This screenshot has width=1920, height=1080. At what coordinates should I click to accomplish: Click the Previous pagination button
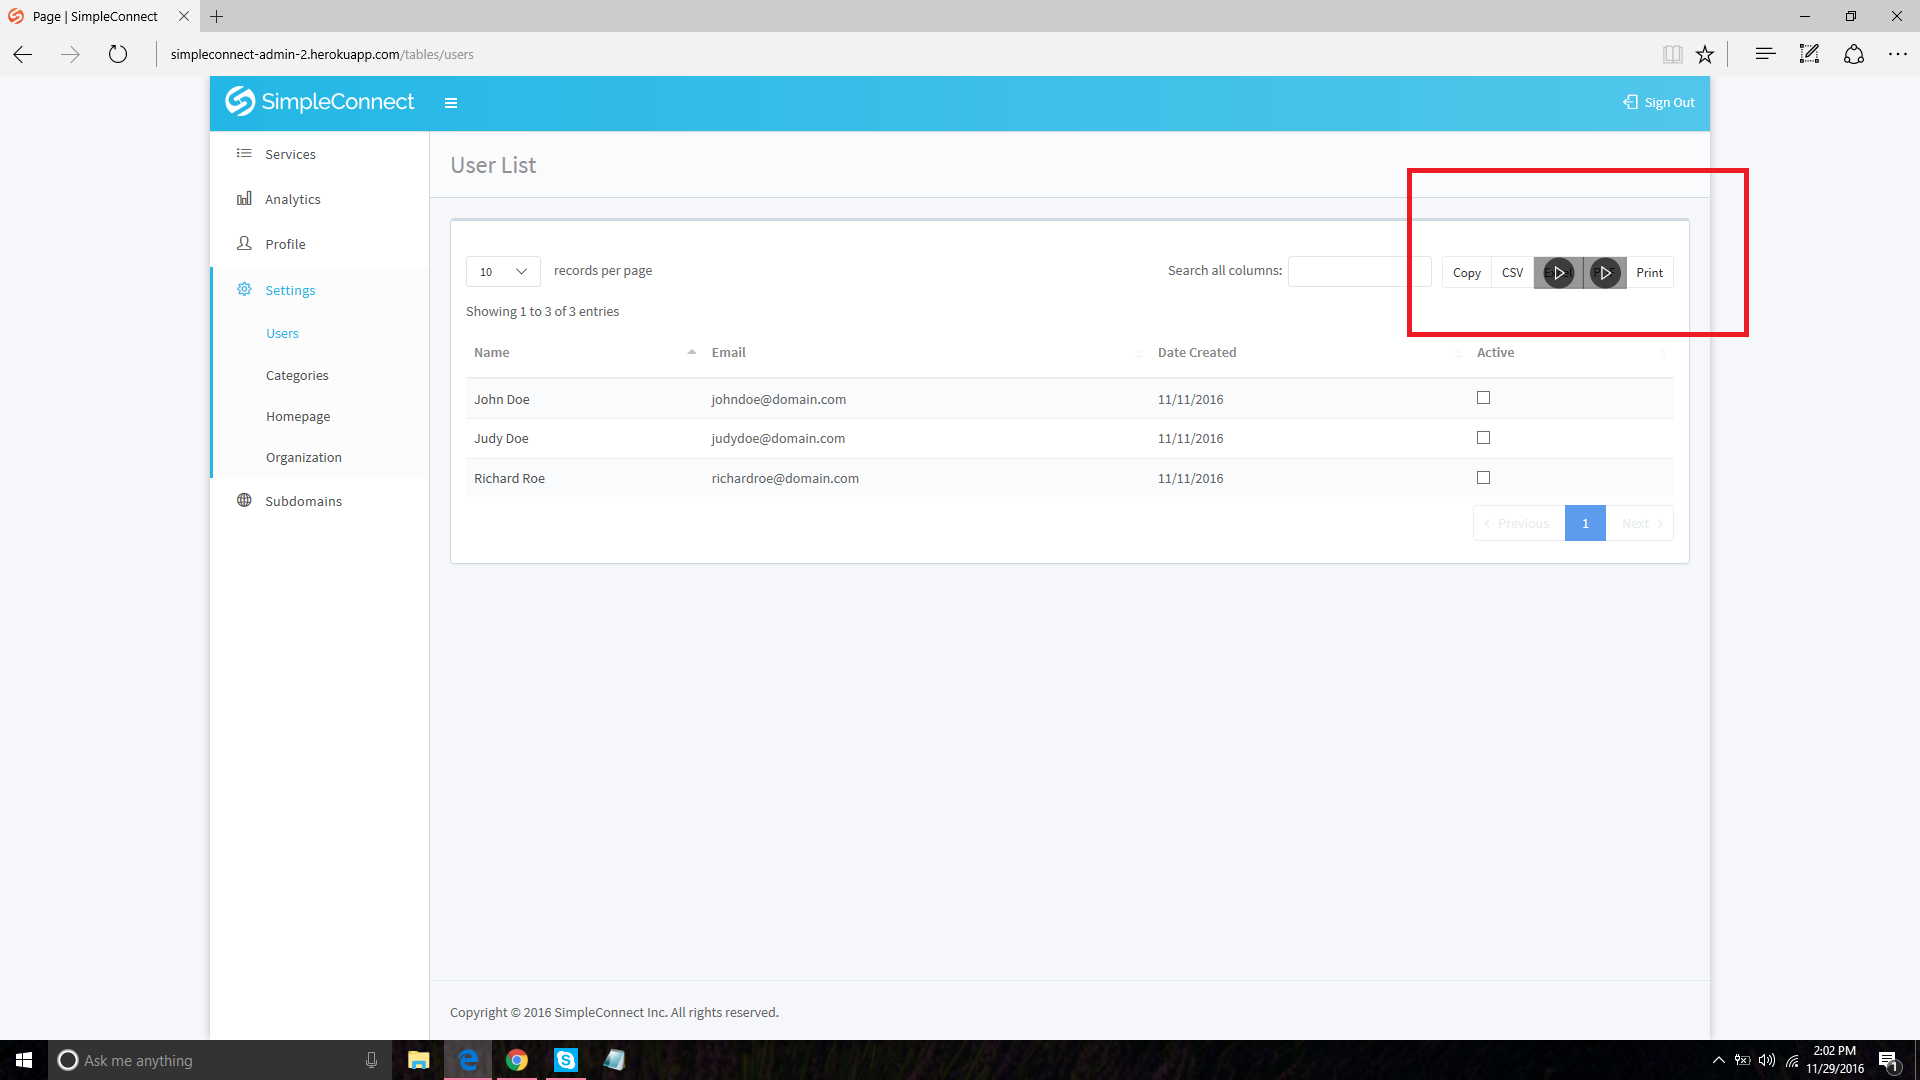click(x=1518, y=523)
